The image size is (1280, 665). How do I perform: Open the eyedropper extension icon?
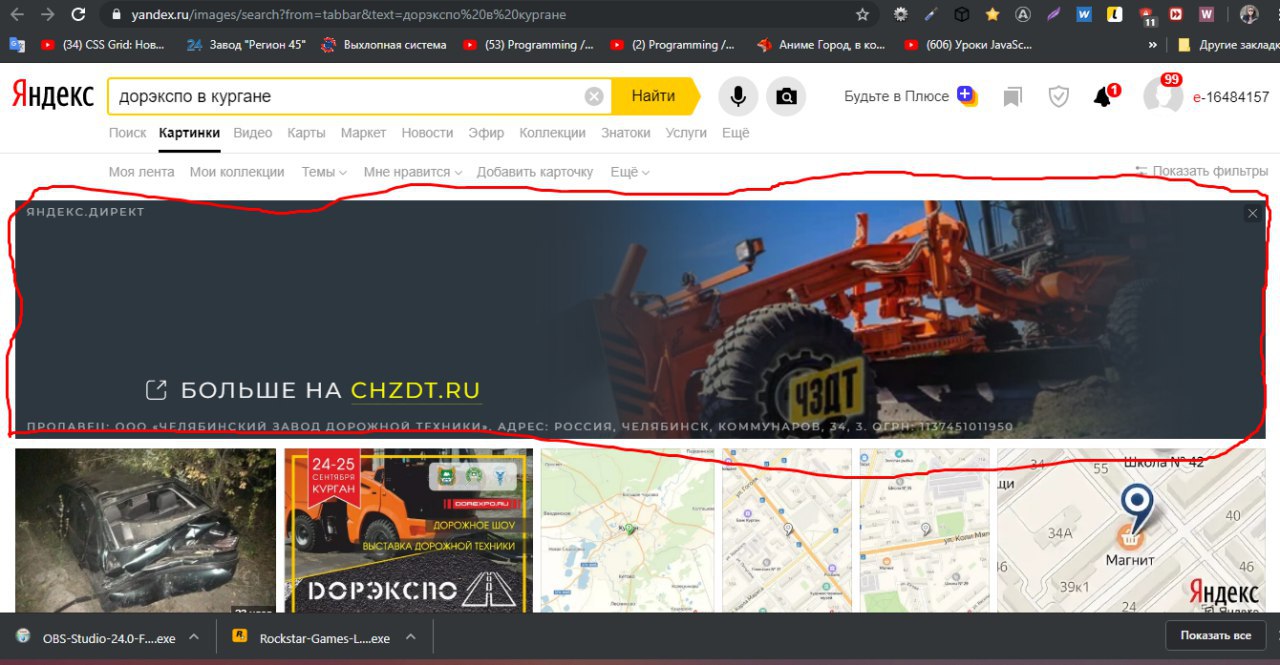(x=931, y=15)
